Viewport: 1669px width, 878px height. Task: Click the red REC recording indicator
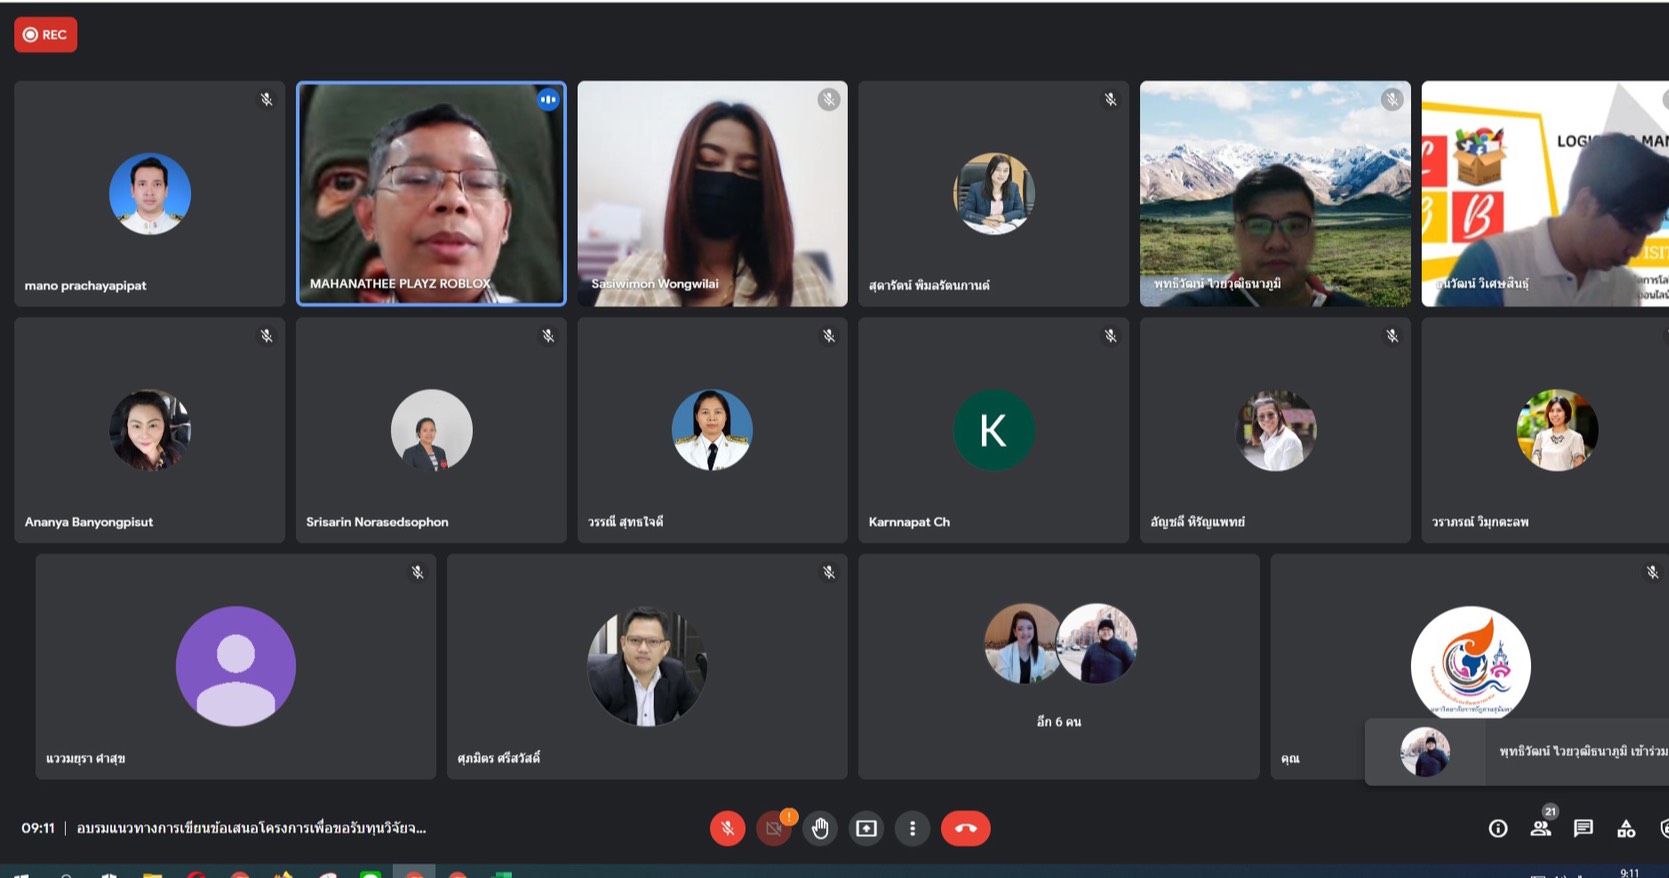click(x=46, y=35)
